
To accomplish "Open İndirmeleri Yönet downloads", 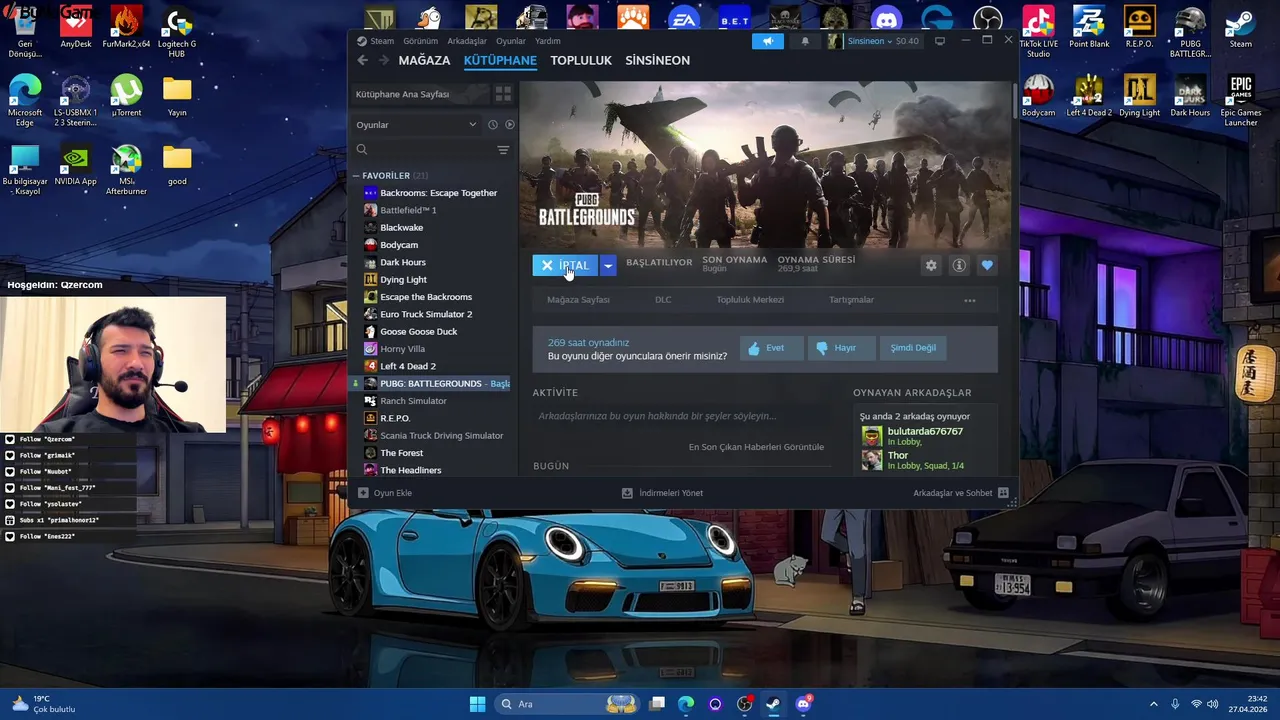I will [662, 493].
